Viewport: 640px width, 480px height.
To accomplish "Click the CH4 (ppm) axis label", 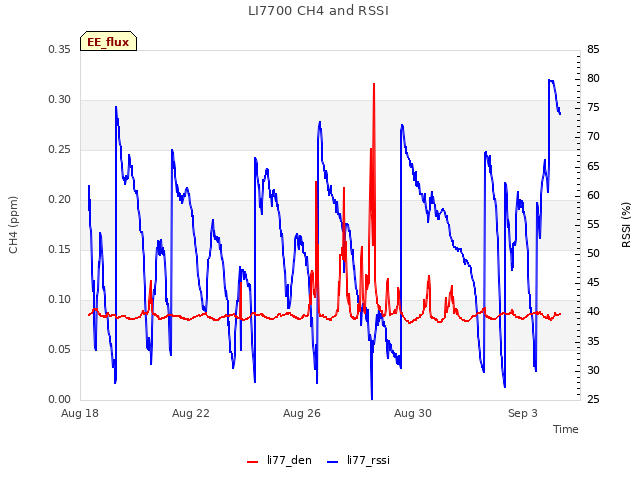I will [x=13, y=225].
